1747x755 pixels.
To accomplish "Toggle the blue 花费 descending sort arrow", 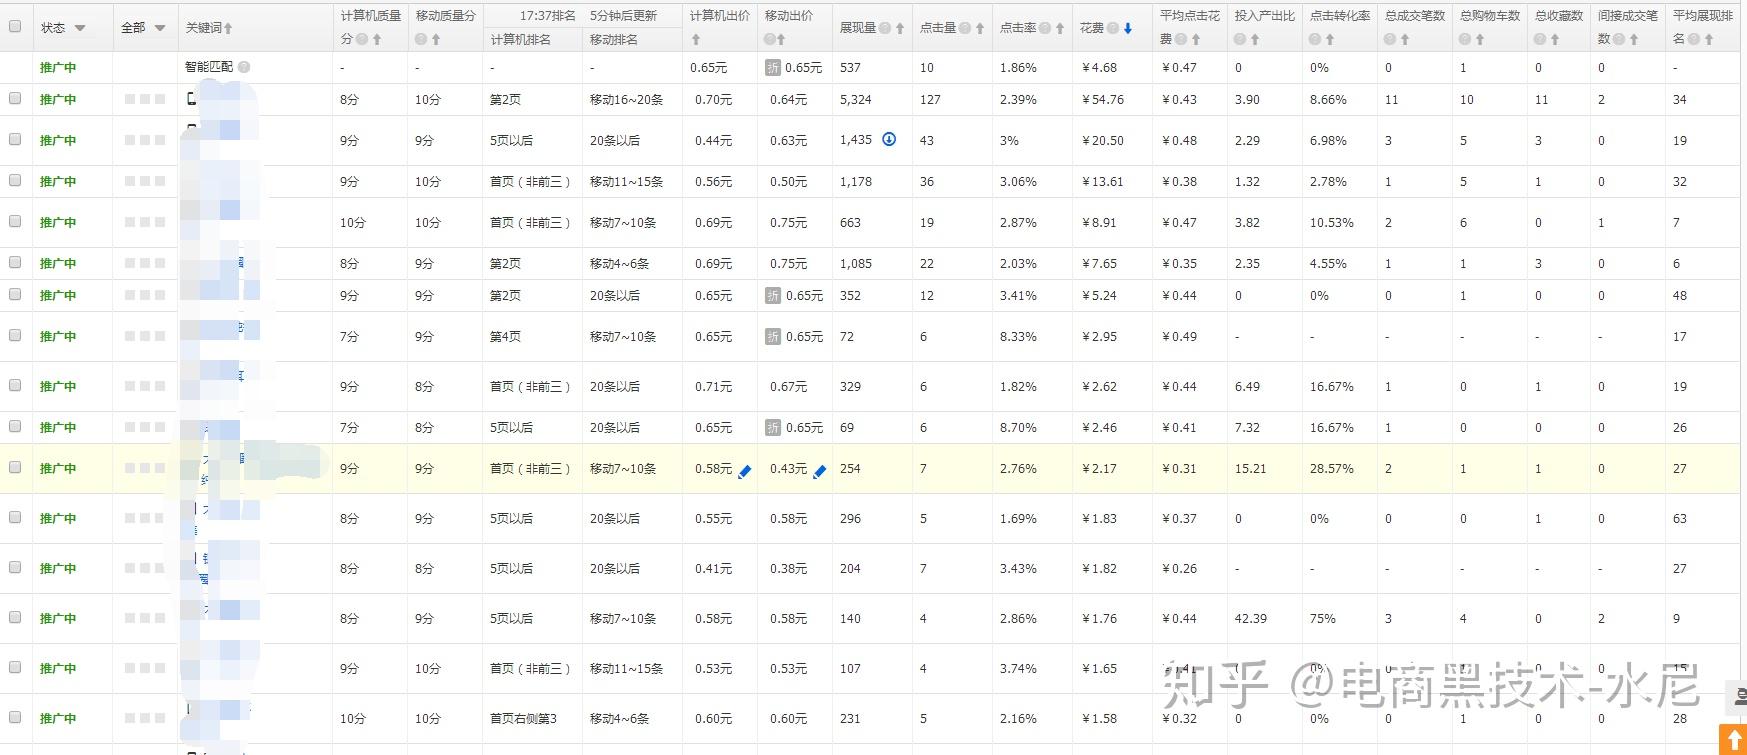I will click(x=1128, y=28).
